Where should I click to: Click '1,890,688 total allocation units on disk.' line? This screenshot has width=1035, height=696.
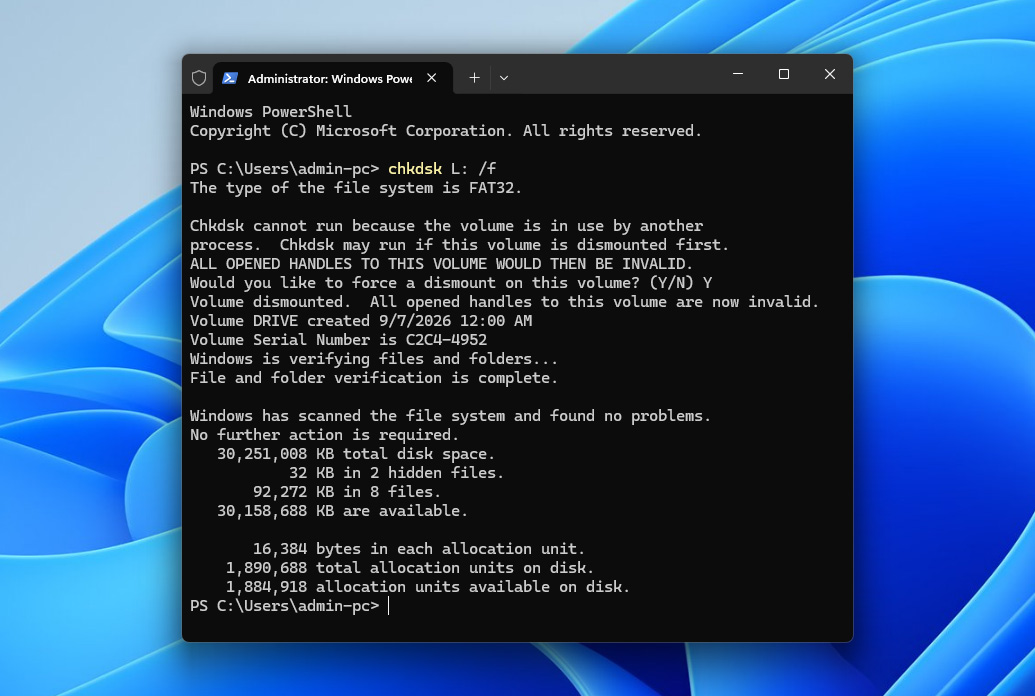pyautogui.click(x=409, y=569)
